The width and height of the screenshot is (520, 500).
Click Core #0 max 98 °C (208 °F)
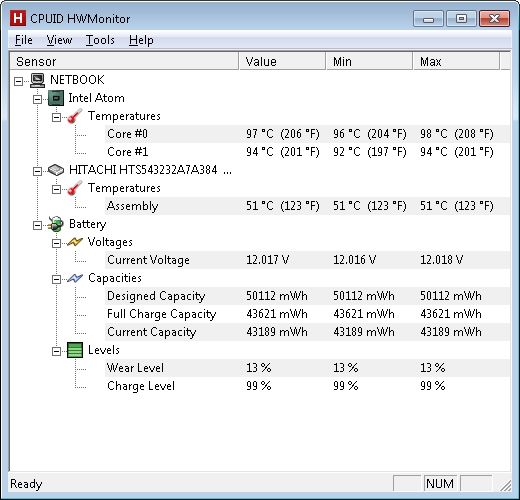[457, 134]
